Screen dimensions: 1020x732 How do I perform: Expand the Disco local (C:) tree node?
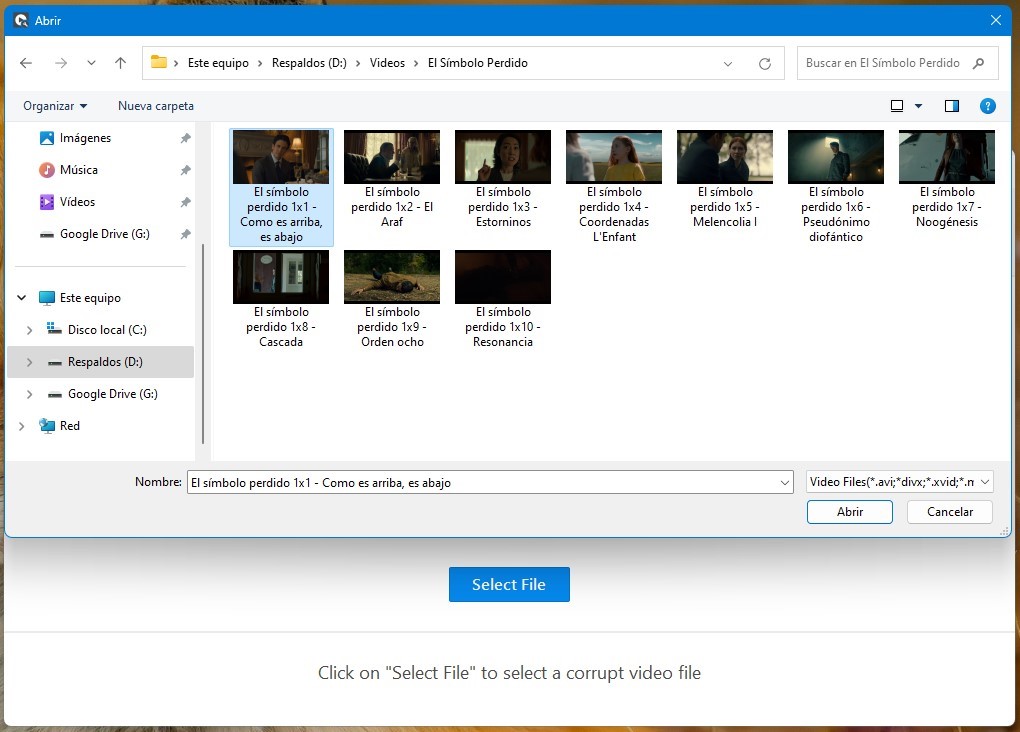(x=29, y=330)
